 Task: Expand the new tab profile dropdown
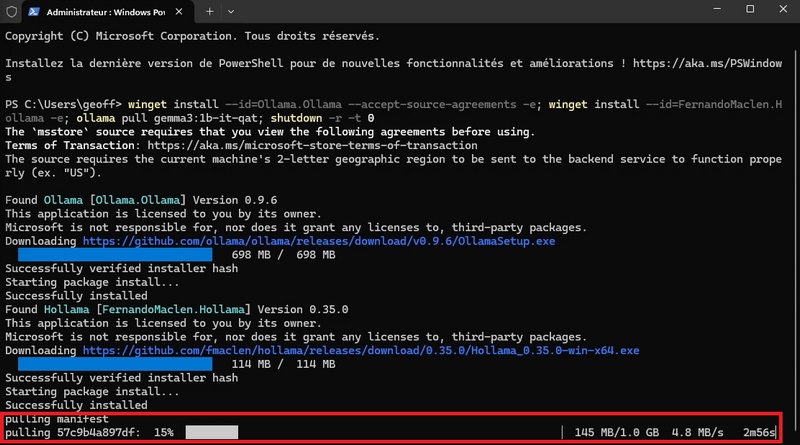231,11
